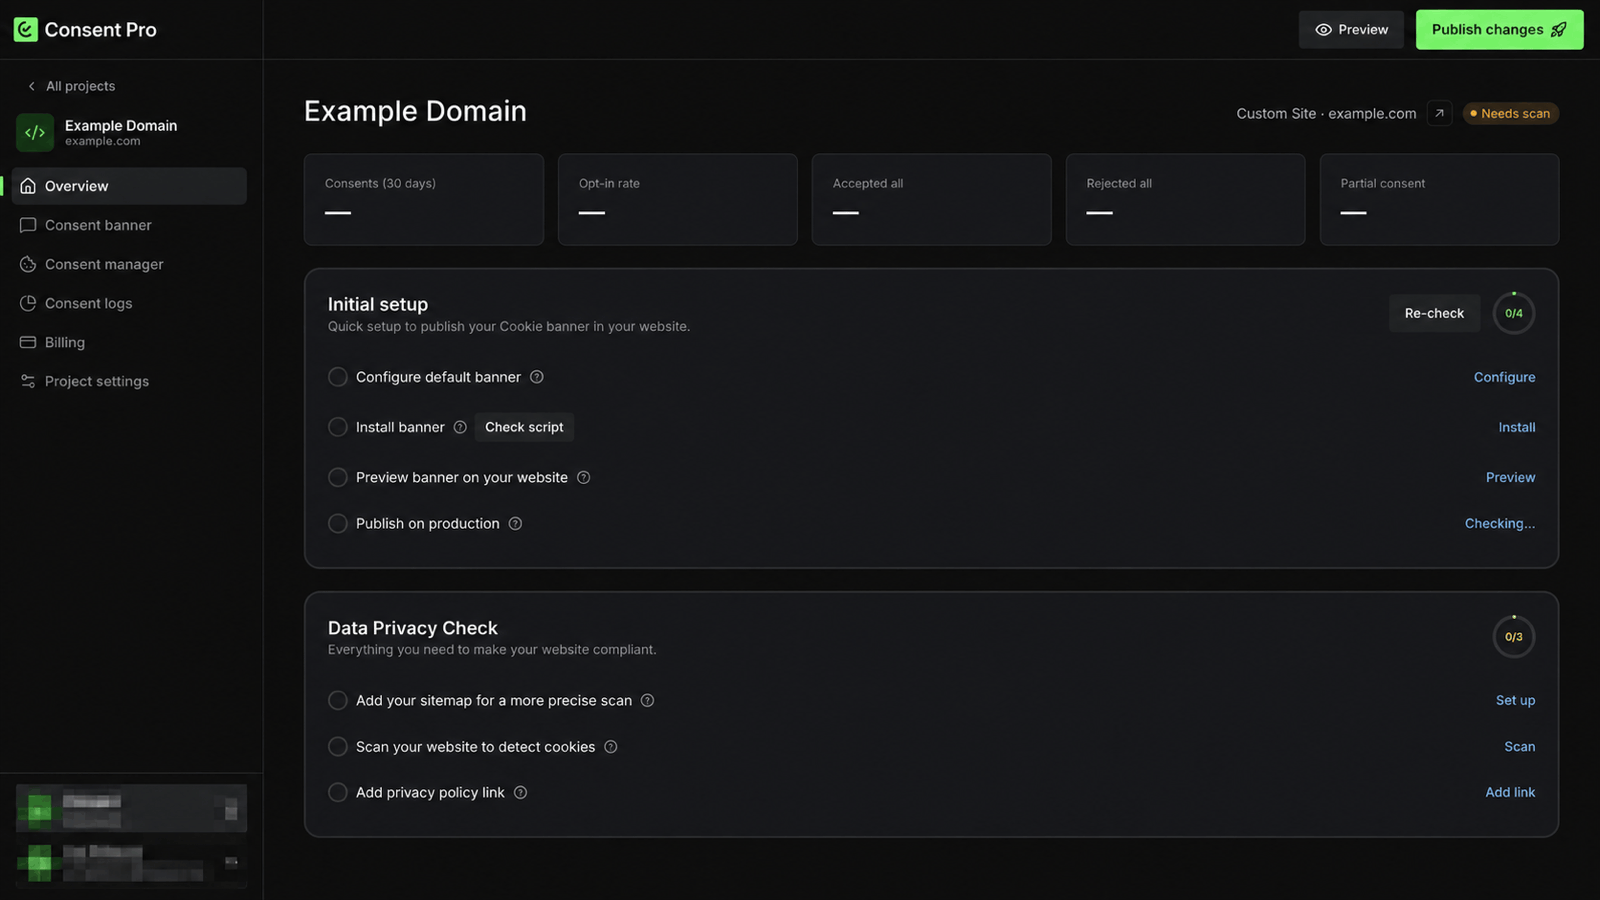The height and width of the screenshot is (900, 1600).
Task: Click the Partial consent stat card
Action: (x=1440, y=199)
